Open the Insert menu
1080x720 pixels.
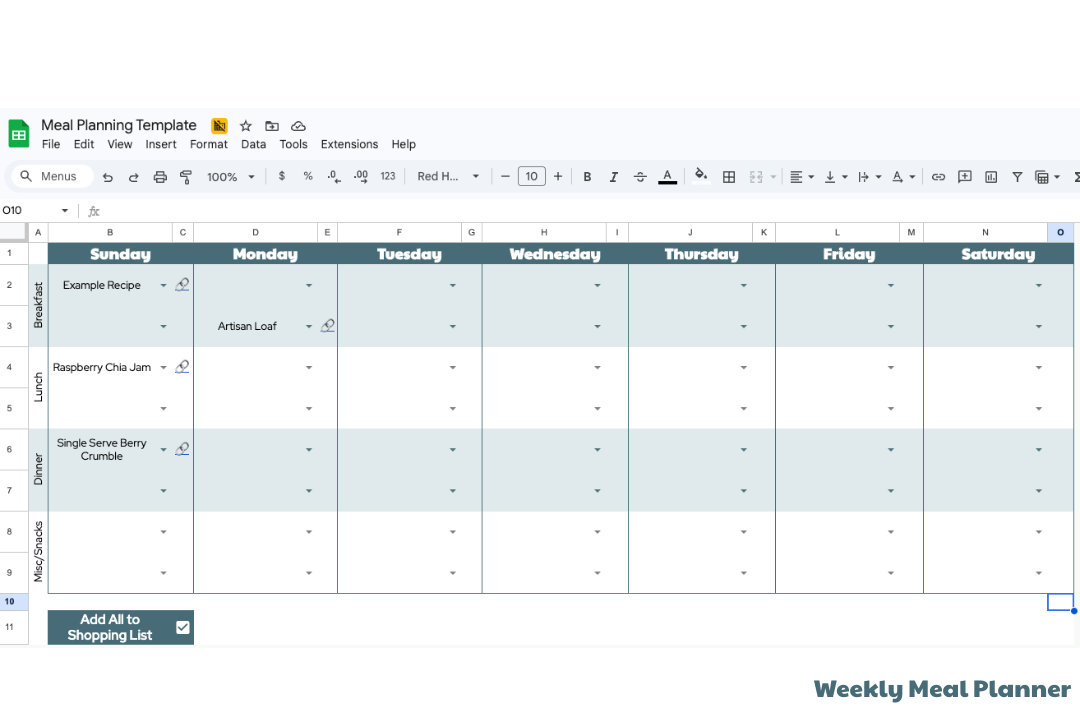click(160, 144)
